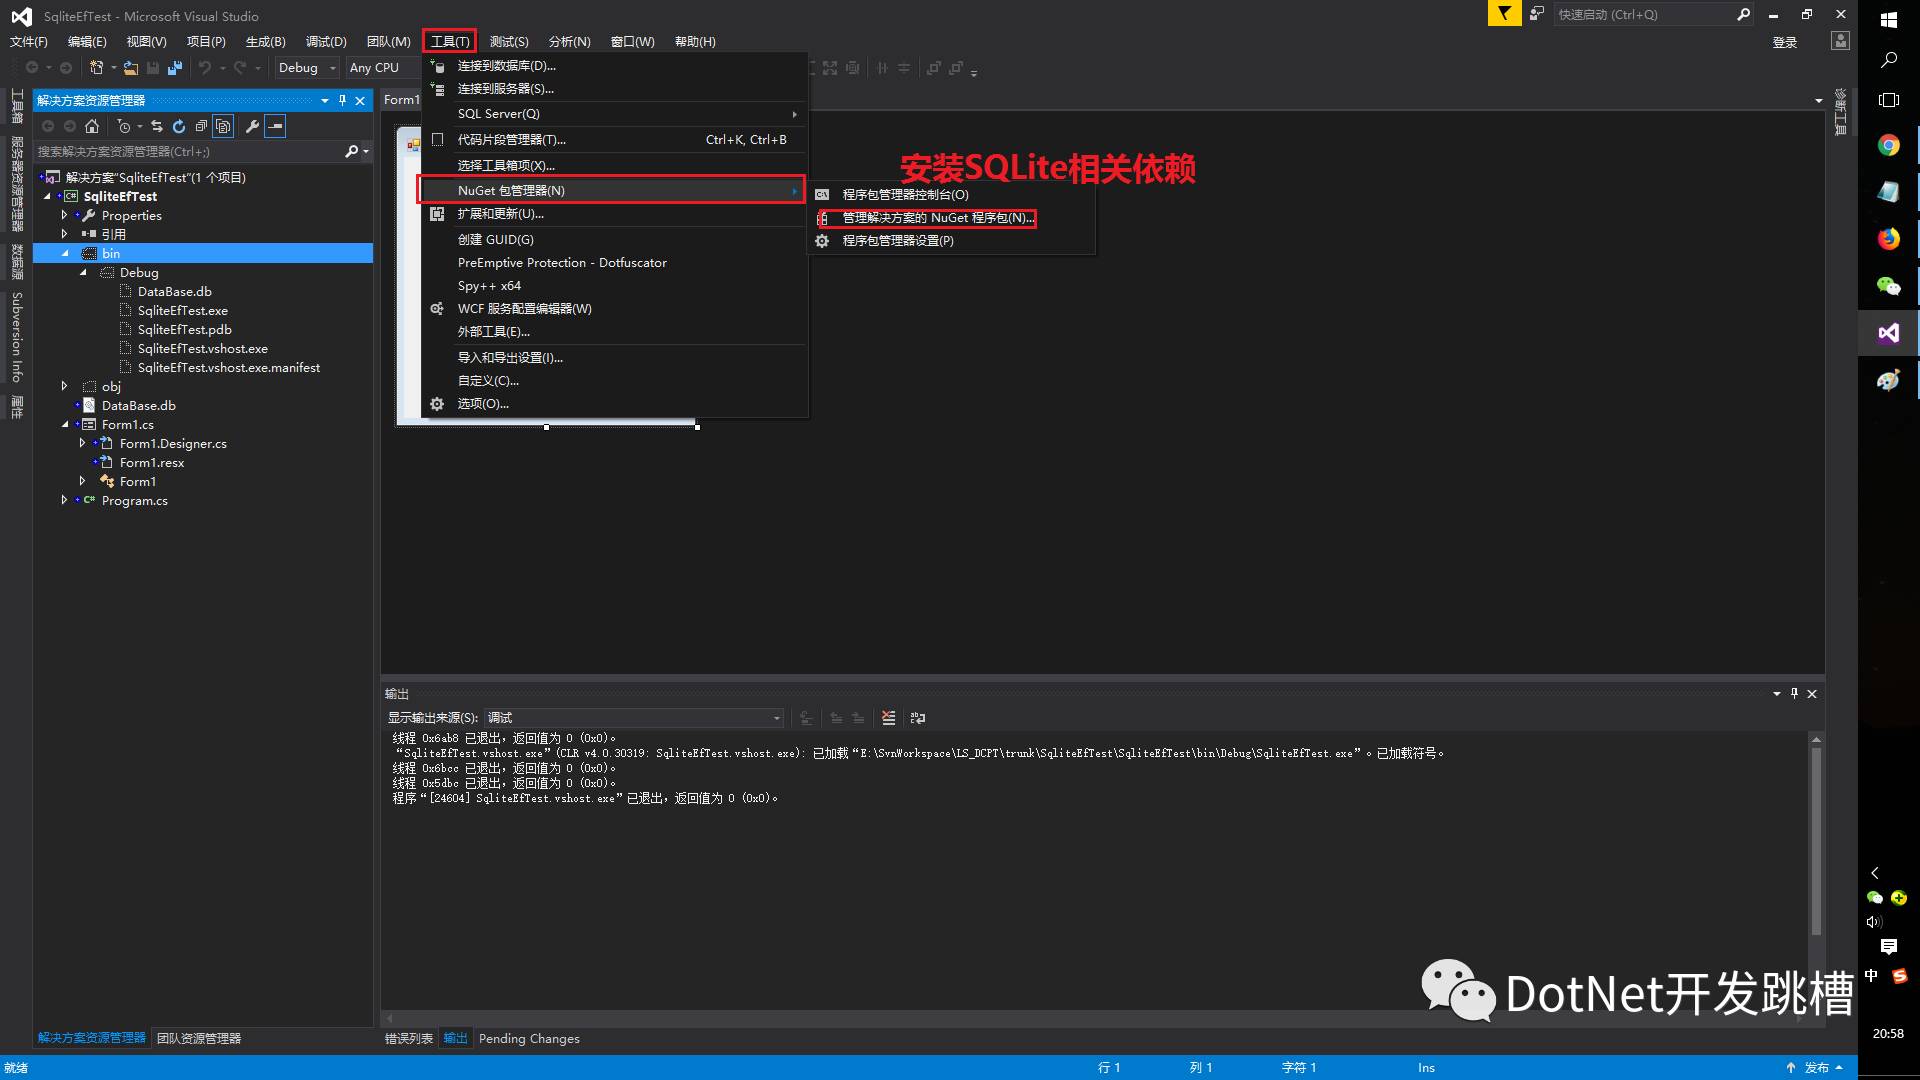Viewport: 1920px width, 1080px height.
Task: Open the Solution Explorer window options arrow
Action: click(x=324, y=101)
